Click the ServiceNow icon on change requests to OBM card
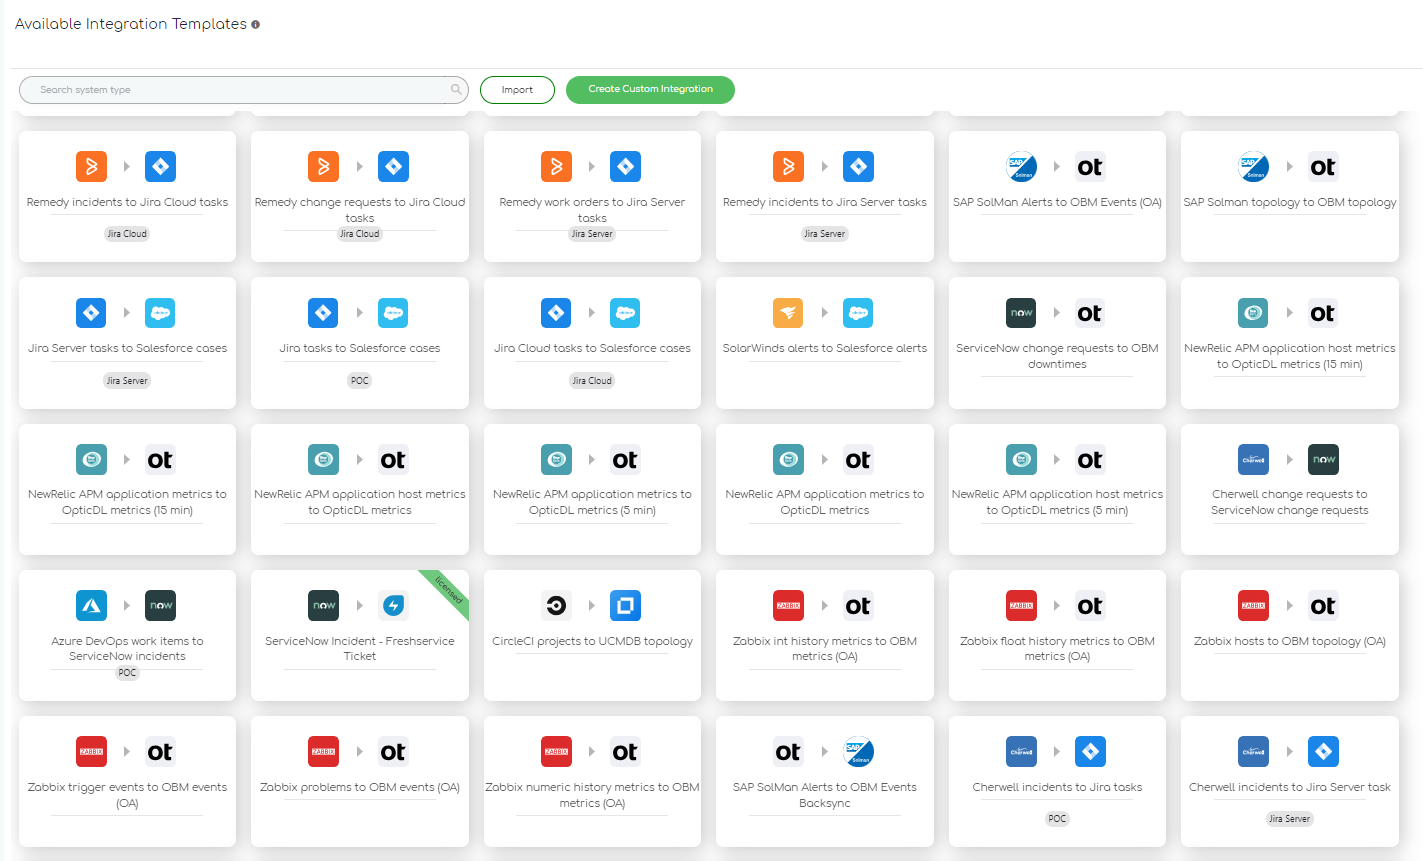 tap(1021, 313)
